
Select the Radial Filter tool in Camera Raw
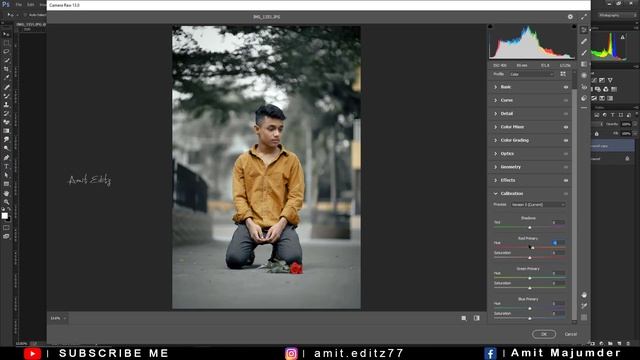tap(584, 76)
